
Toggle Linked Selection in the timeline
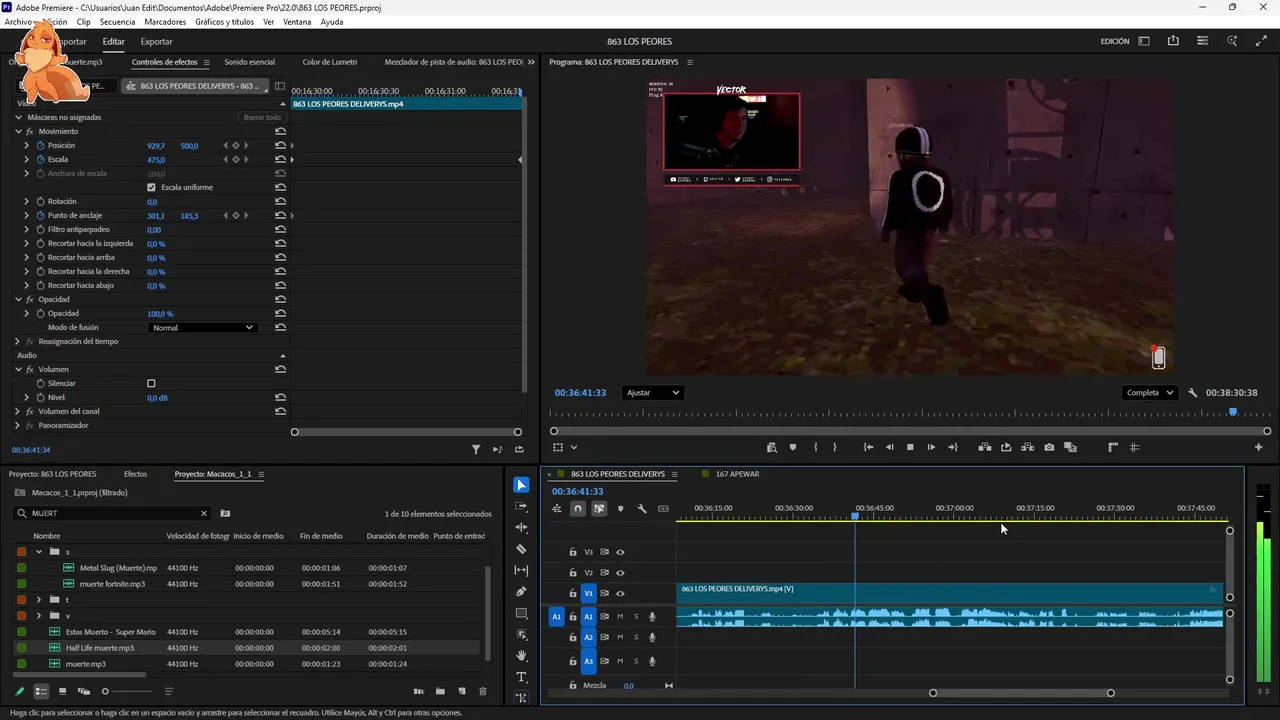tap(599, 509)
